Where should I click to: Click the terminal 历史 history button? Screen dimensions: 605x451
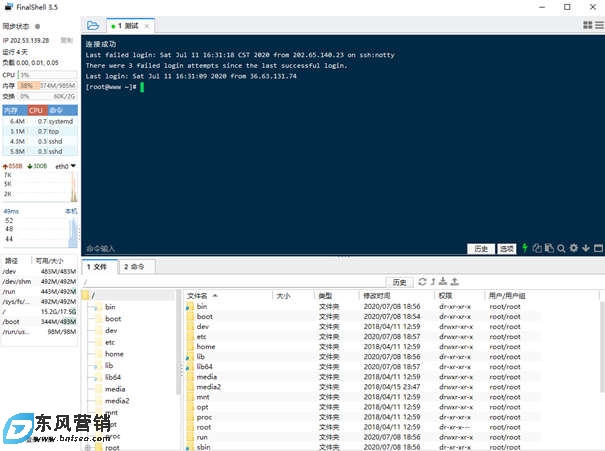(x=481, y=248)
